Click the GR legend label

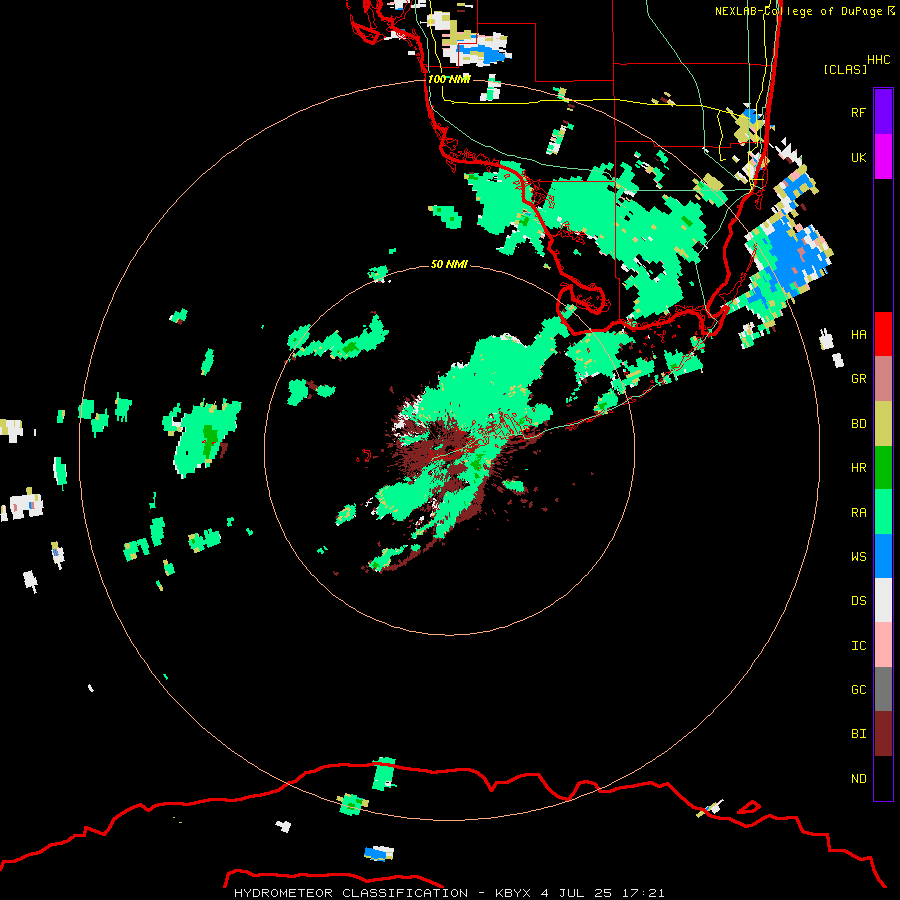click(x=858, y=379)
